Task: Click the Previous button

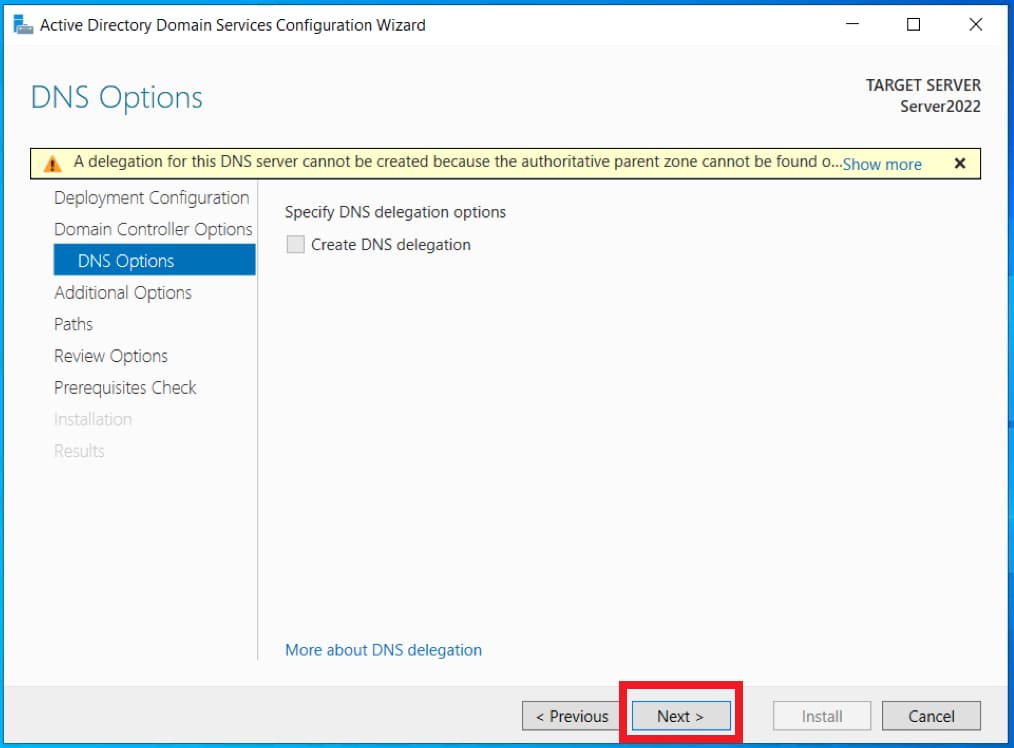Action: [x=571, y=716]
